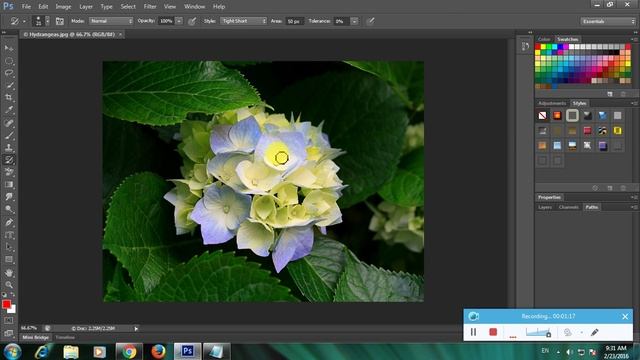Swap foreground and background colors
This screenshot has width=640, height=360.
coord(13,294)
